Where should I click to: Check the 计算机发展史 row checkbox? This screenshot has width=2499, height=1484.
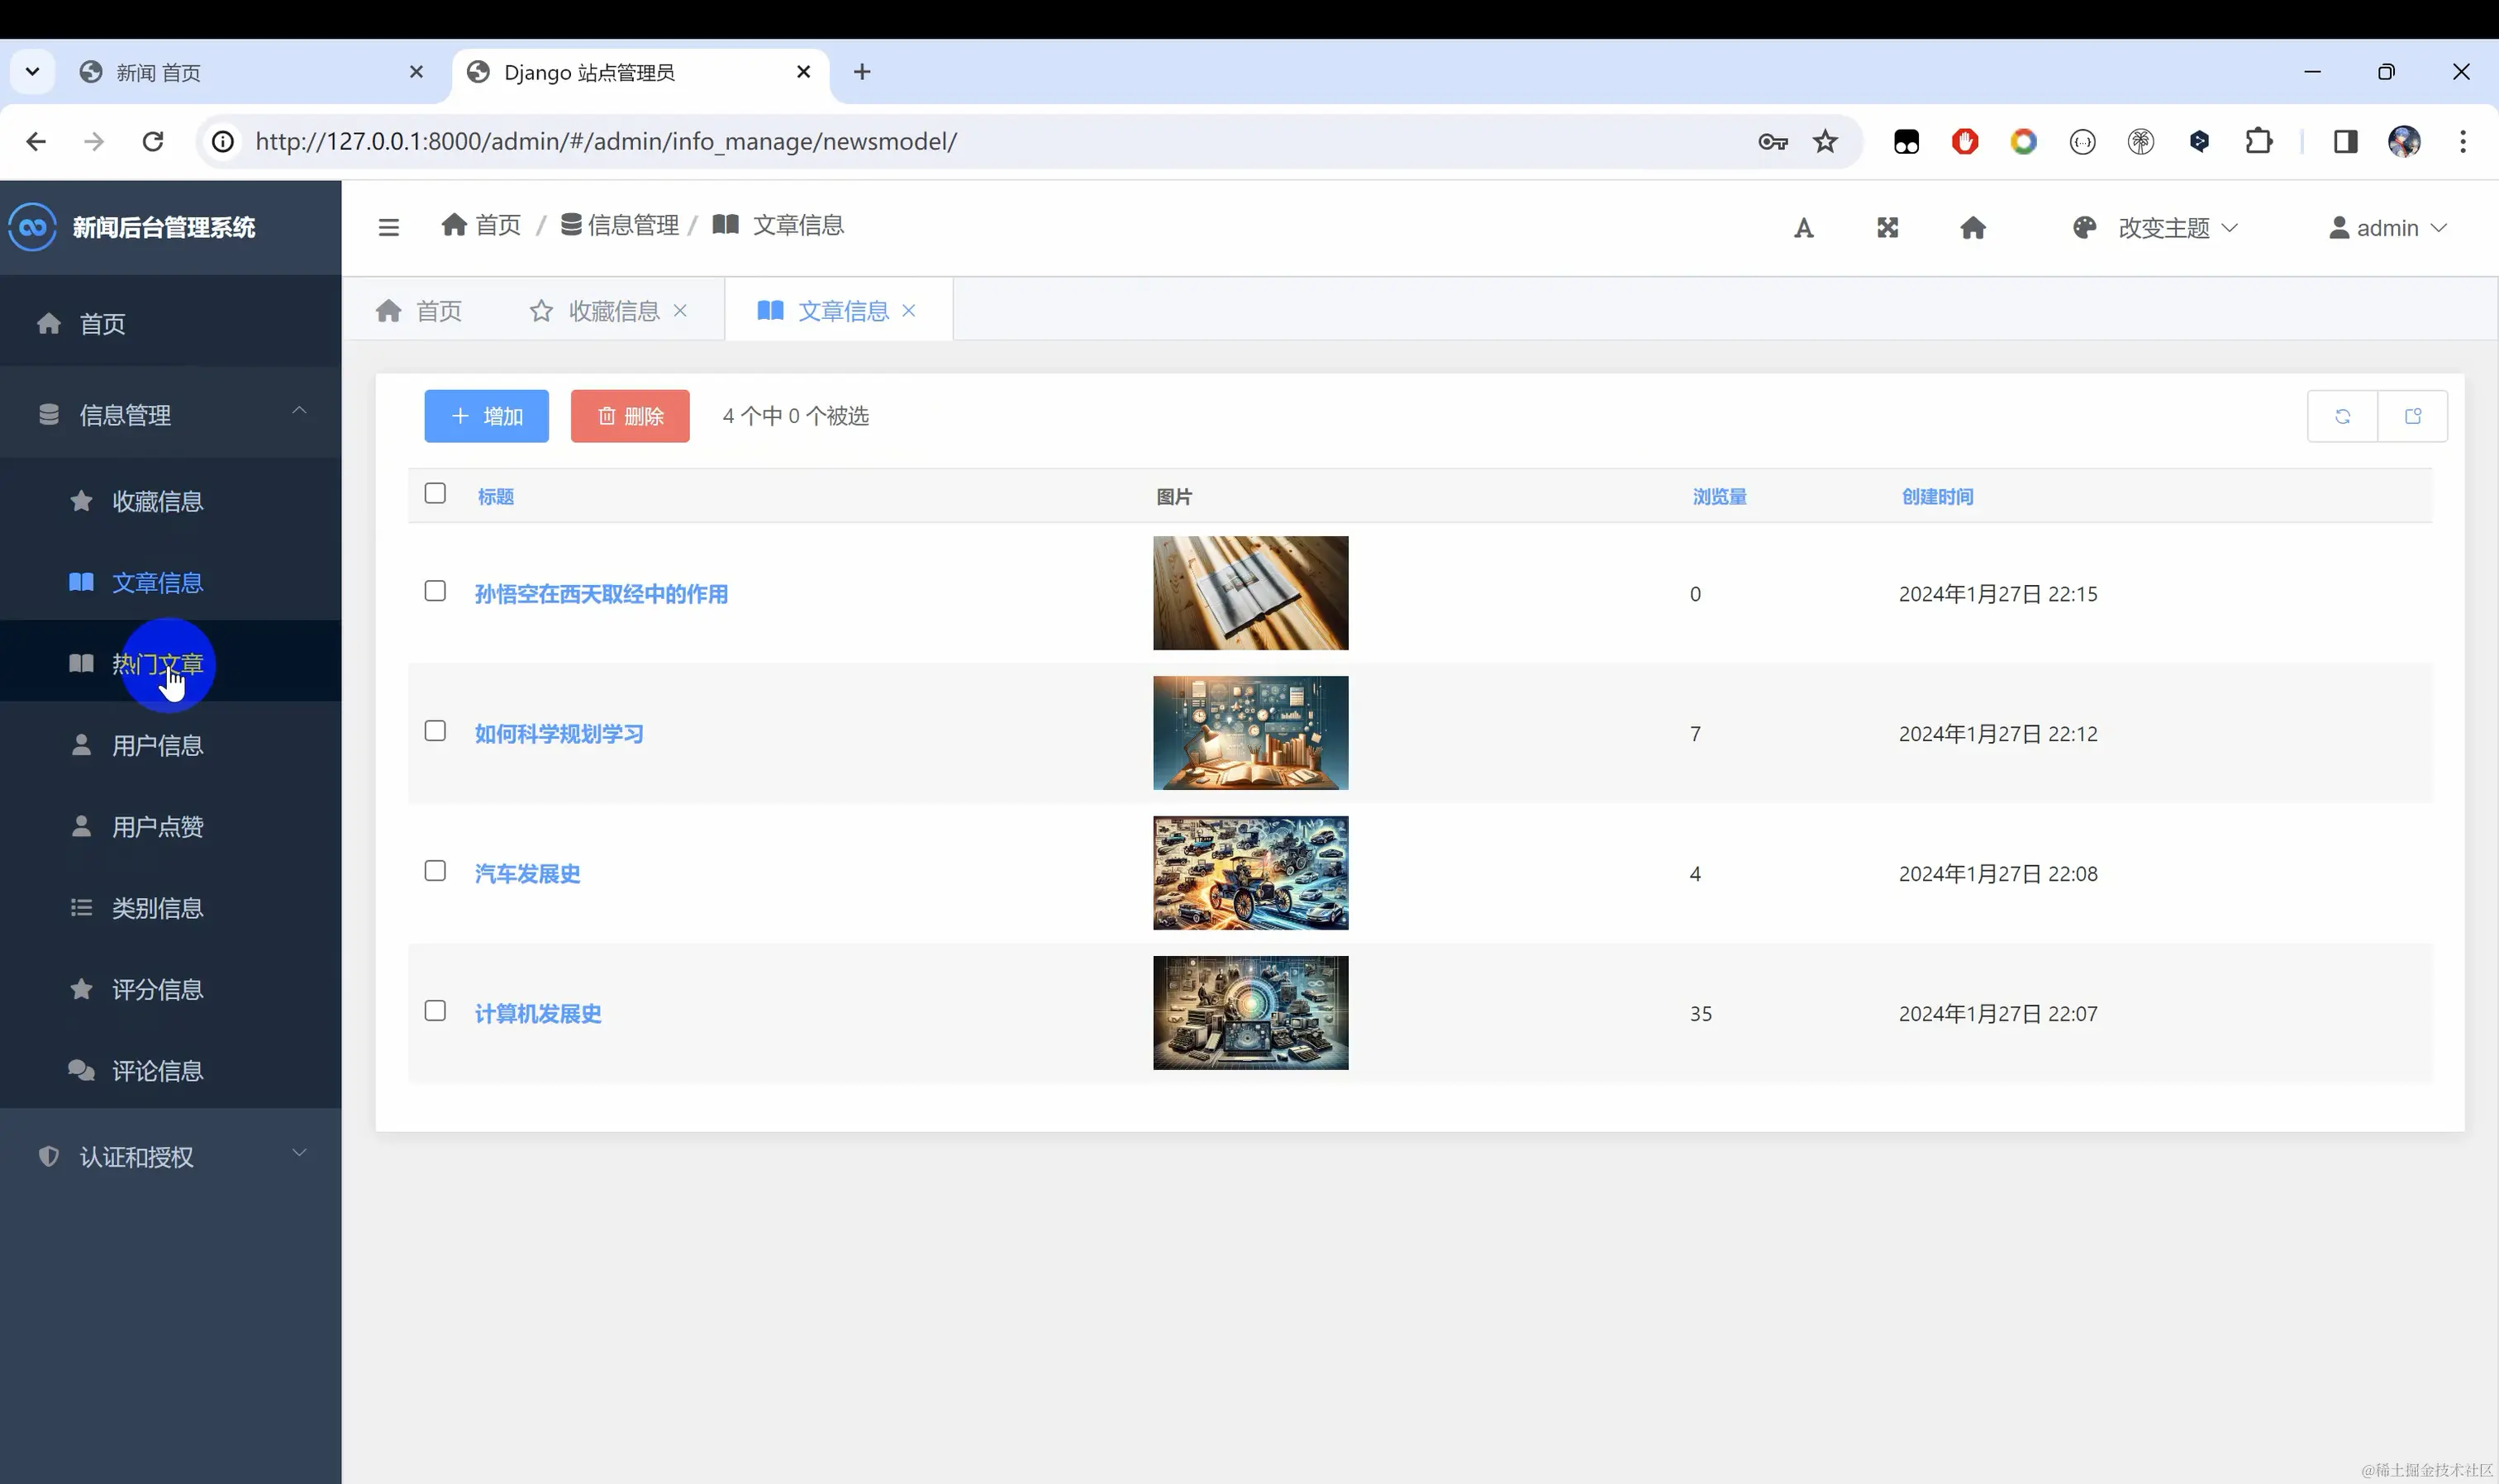[x=435, y=1011]
